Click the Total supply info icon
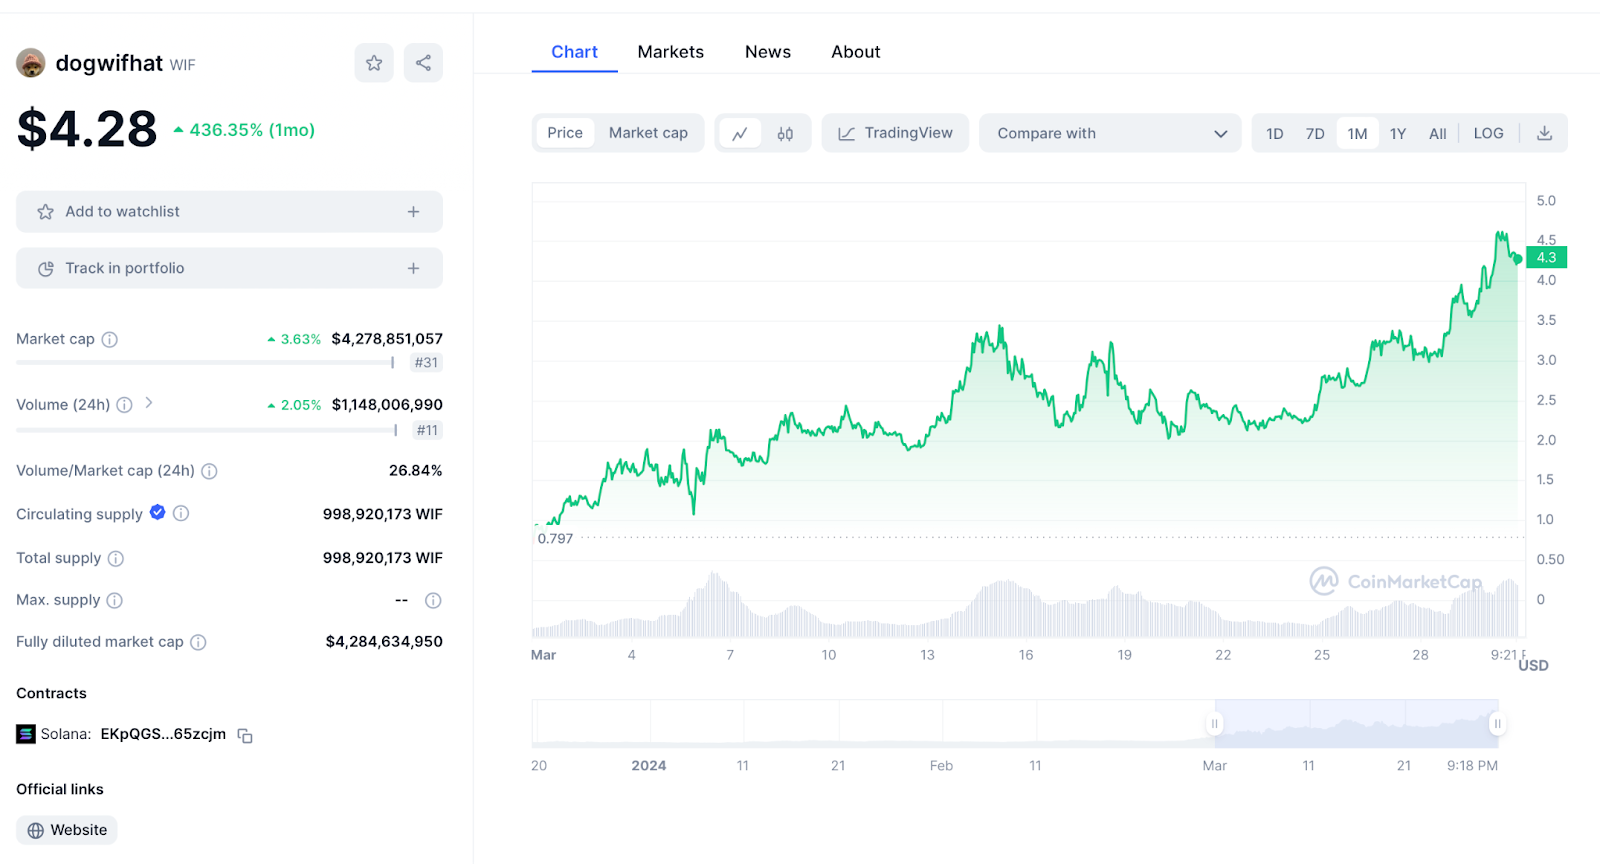This screenshot has width=1600, height=864. [x=116, y=558]
